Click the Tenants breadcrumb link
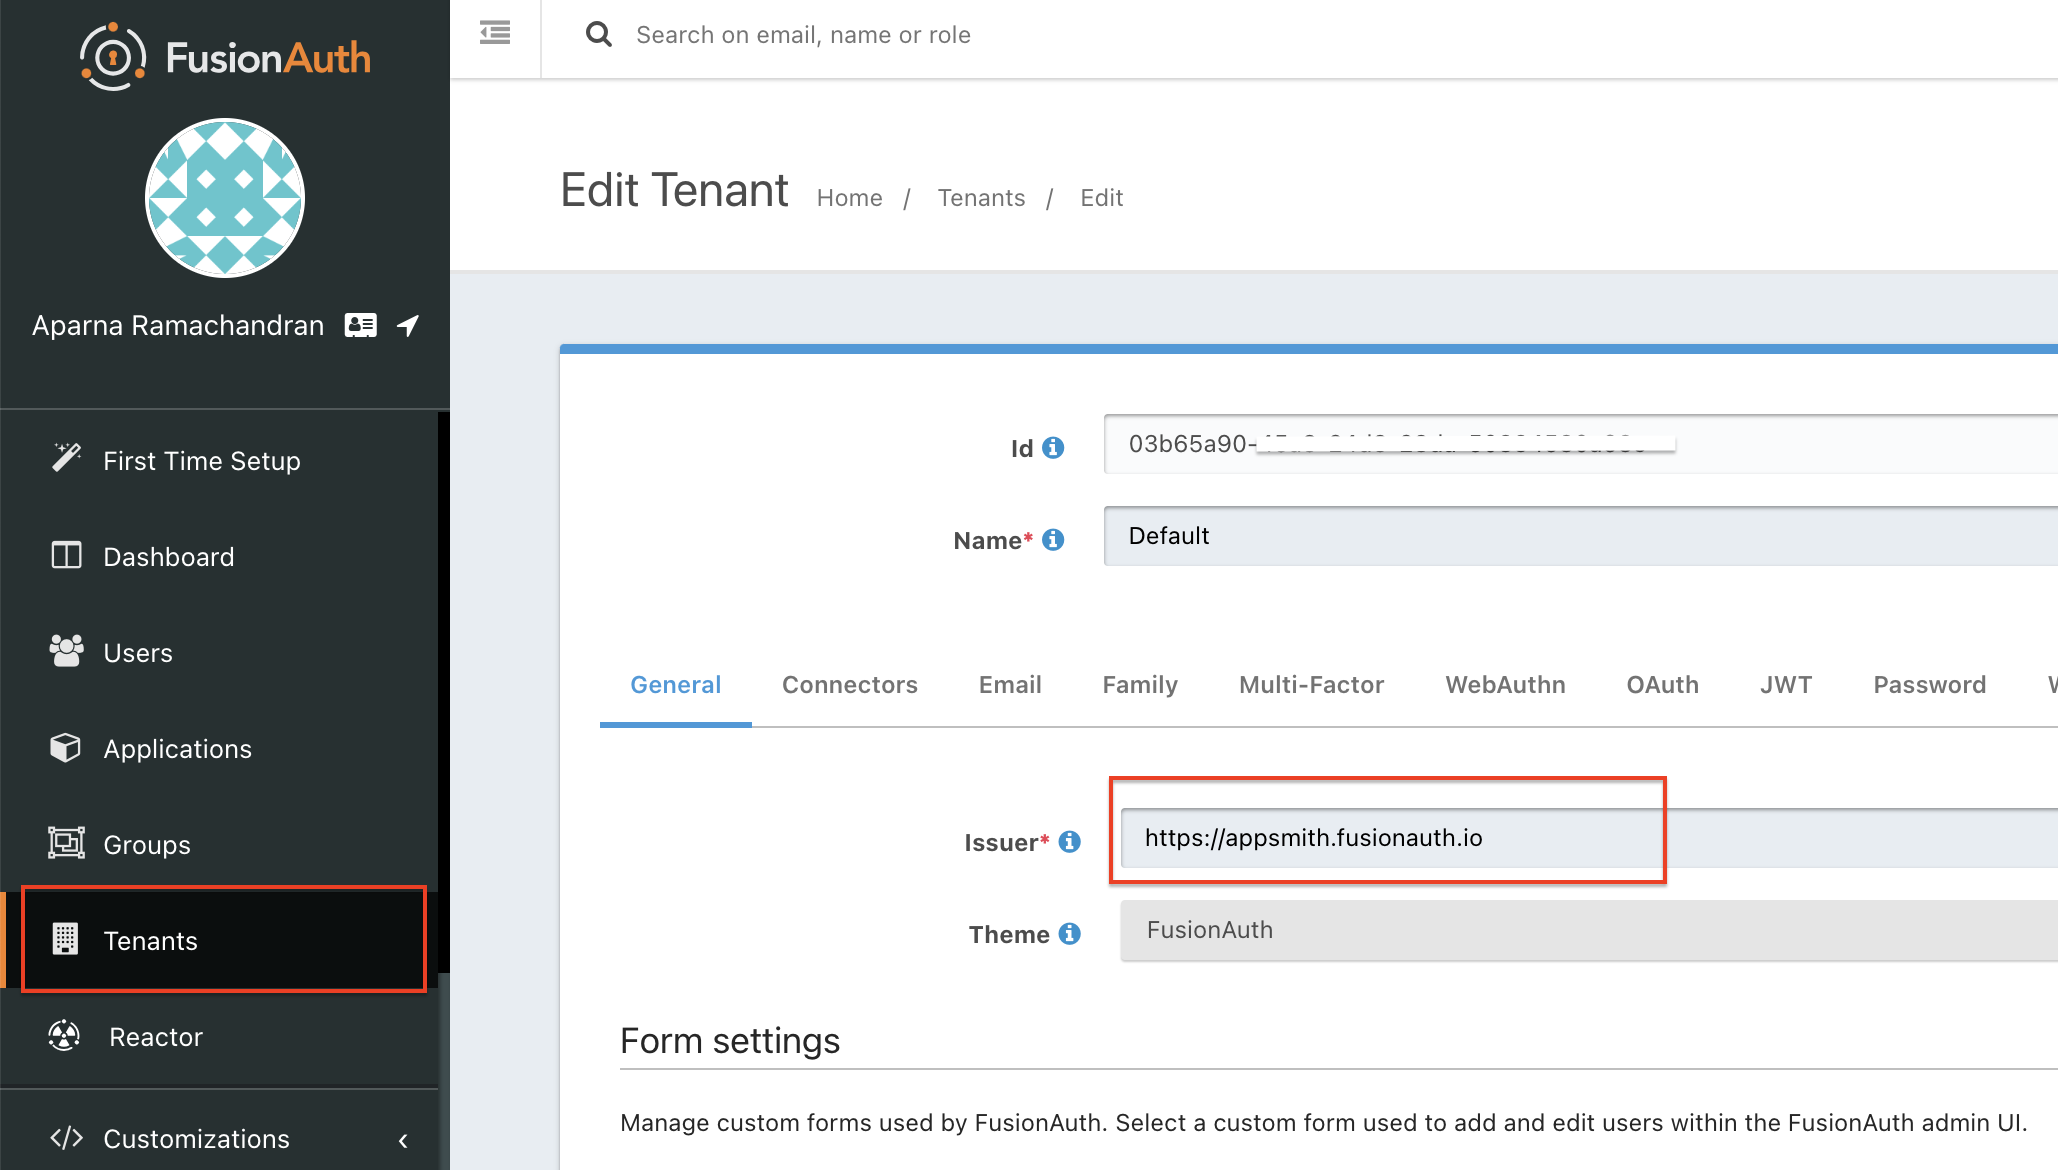 pos(981,198)
